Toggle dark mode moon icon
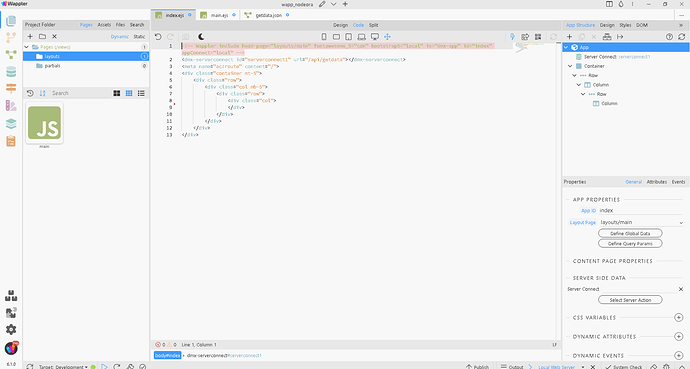The width and height of the screenshot is (690, 369). 201,37
